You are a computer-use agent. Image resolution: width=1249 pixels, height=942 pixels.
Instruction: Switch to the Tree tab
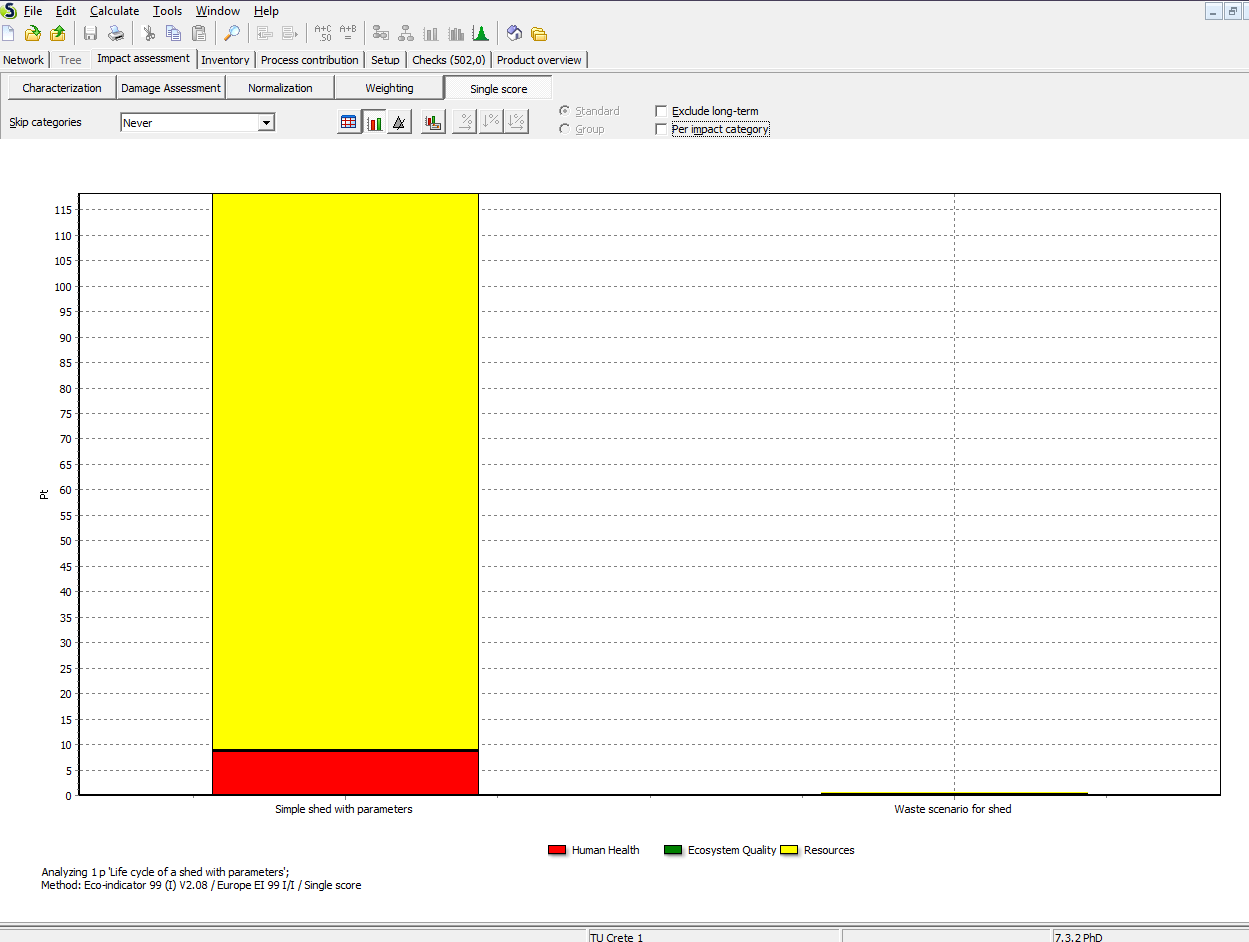tap(70, 60)
